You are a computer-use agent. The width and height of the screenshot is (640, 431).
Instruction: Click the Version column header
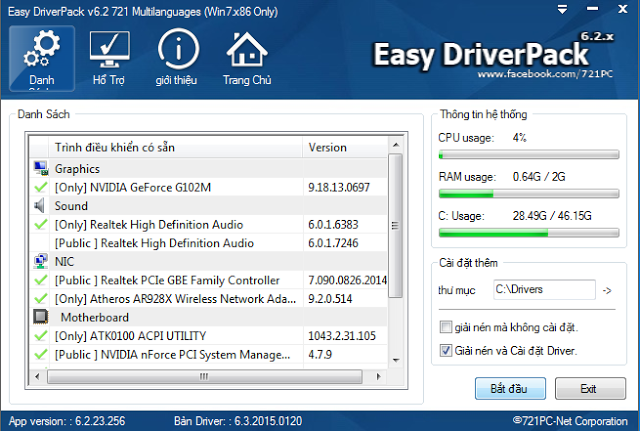tap(345, 147)
